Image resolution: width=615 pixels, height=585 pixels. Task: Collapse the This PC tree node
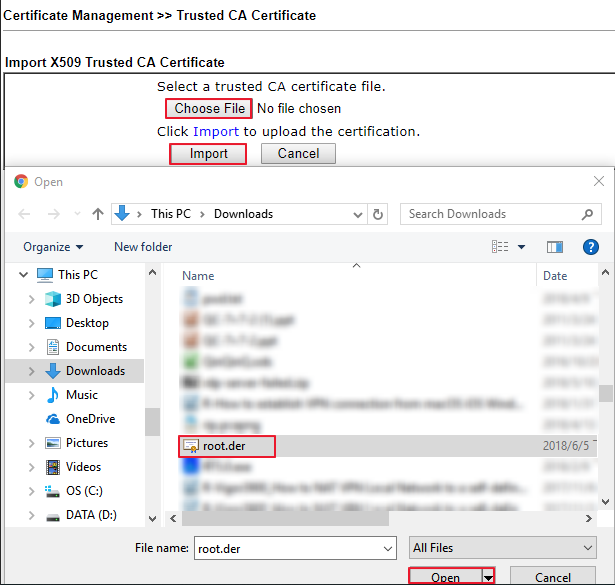point(19,275)
